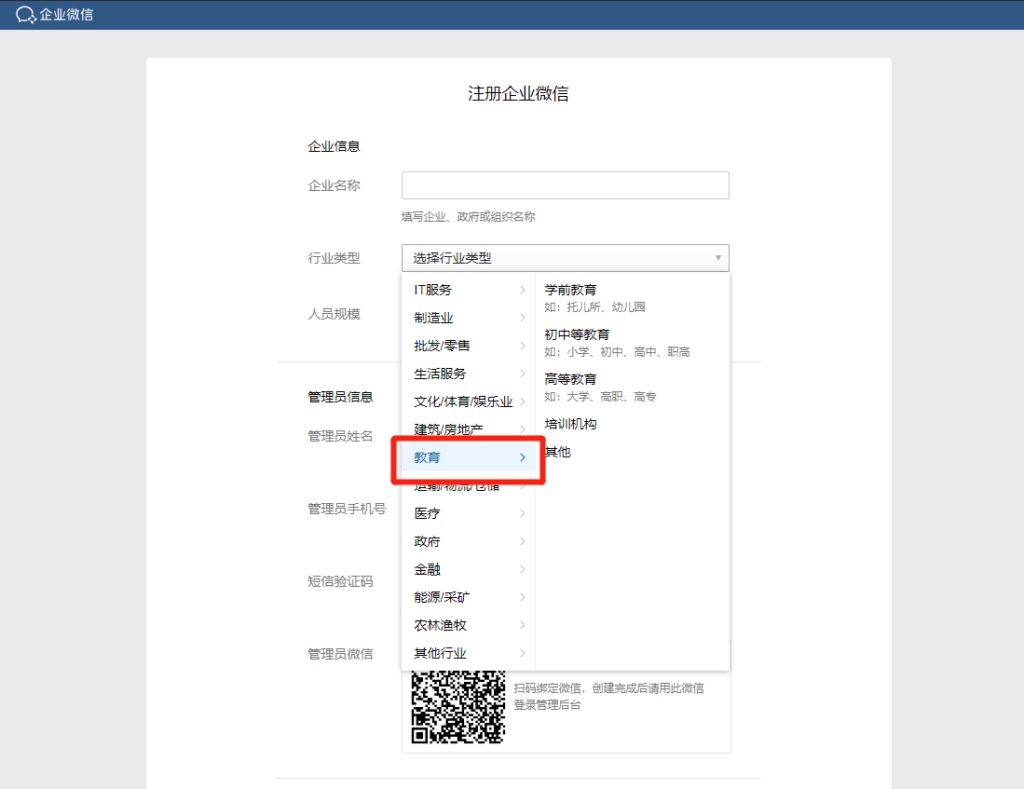Pick the 建筑/房地产 category

(x=448, y=429)
